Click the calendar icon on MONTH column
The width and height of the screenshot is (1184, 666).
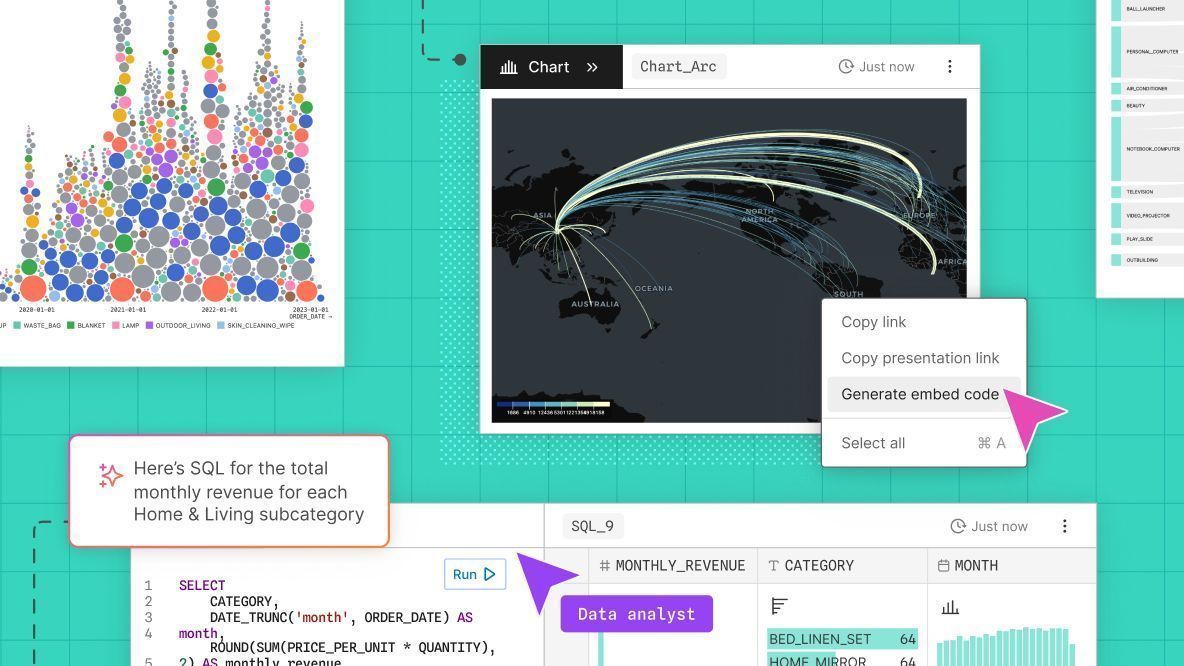pyautogui.click(x=943, y=566)
